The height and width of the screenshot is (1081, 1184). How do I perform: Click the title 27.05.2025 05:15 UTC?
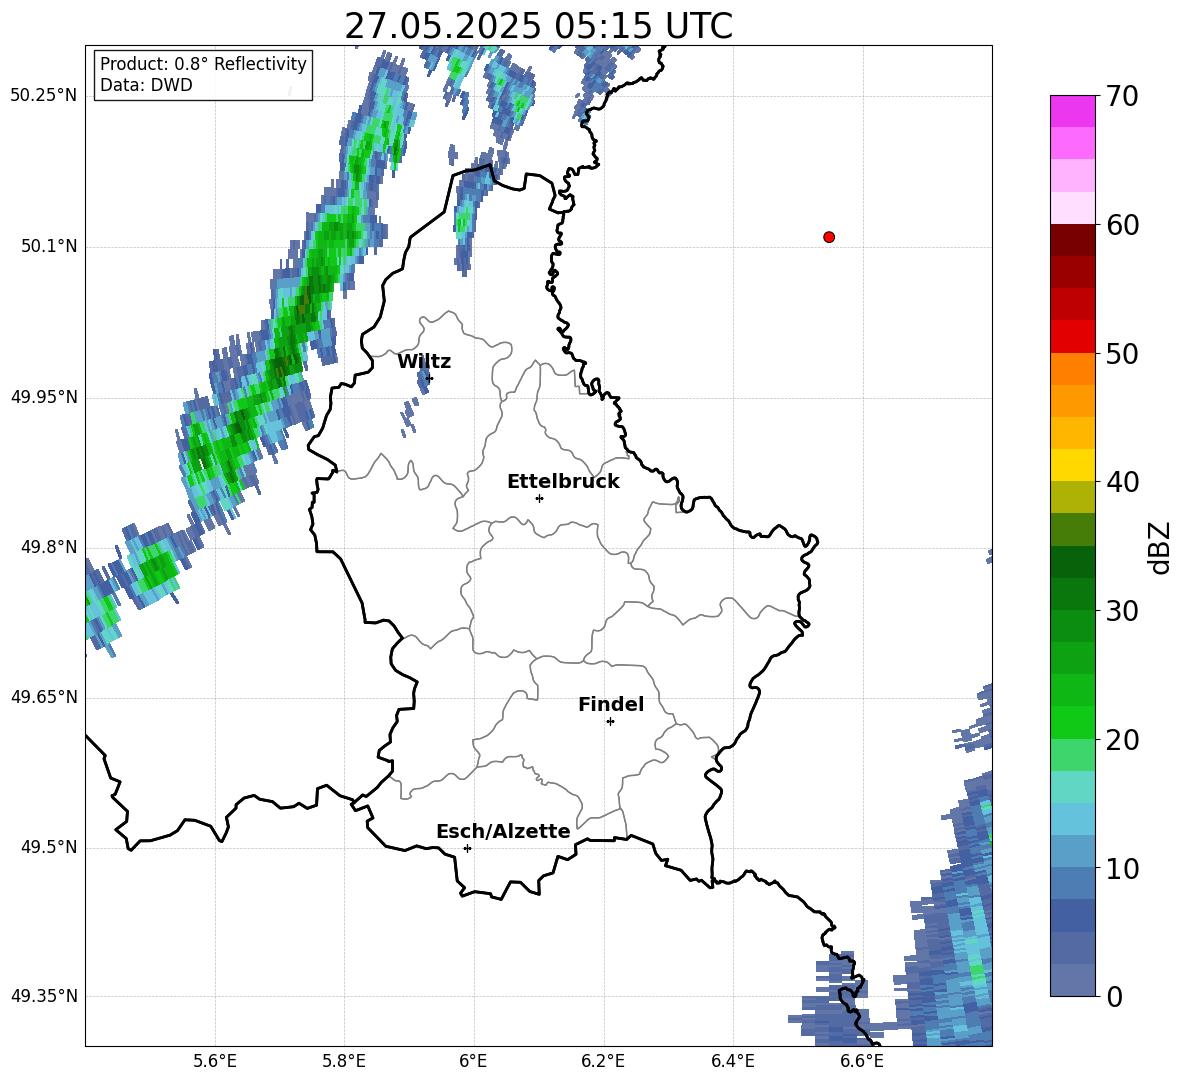click(538, 26)
